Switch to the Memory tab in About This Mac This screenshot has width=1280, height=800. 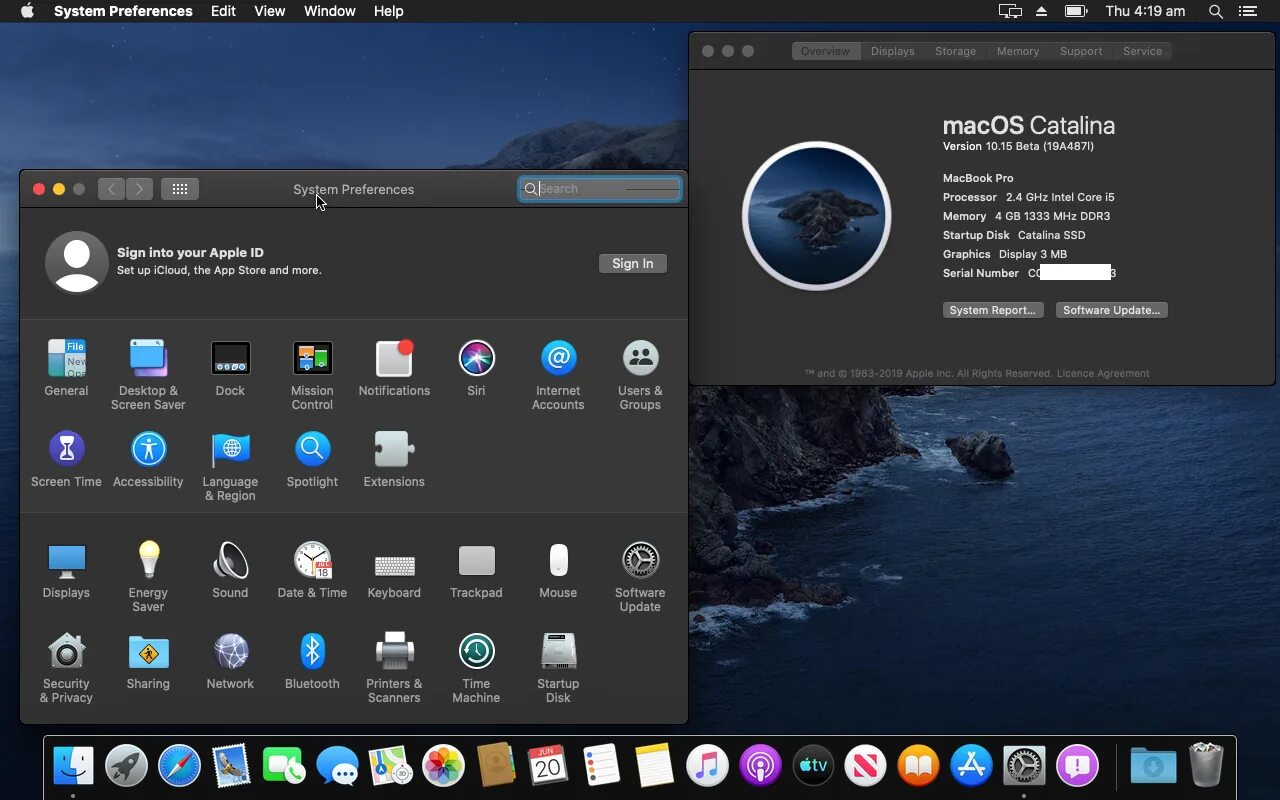1018,51
